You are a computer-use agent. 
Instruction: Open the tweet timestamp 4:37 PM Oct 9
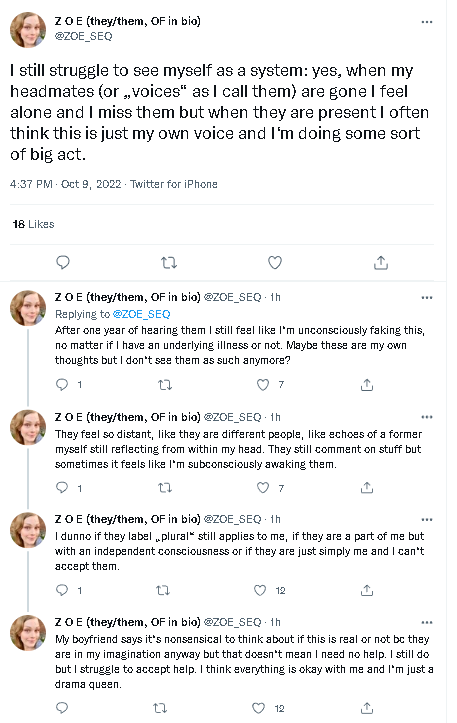[65, 184]
